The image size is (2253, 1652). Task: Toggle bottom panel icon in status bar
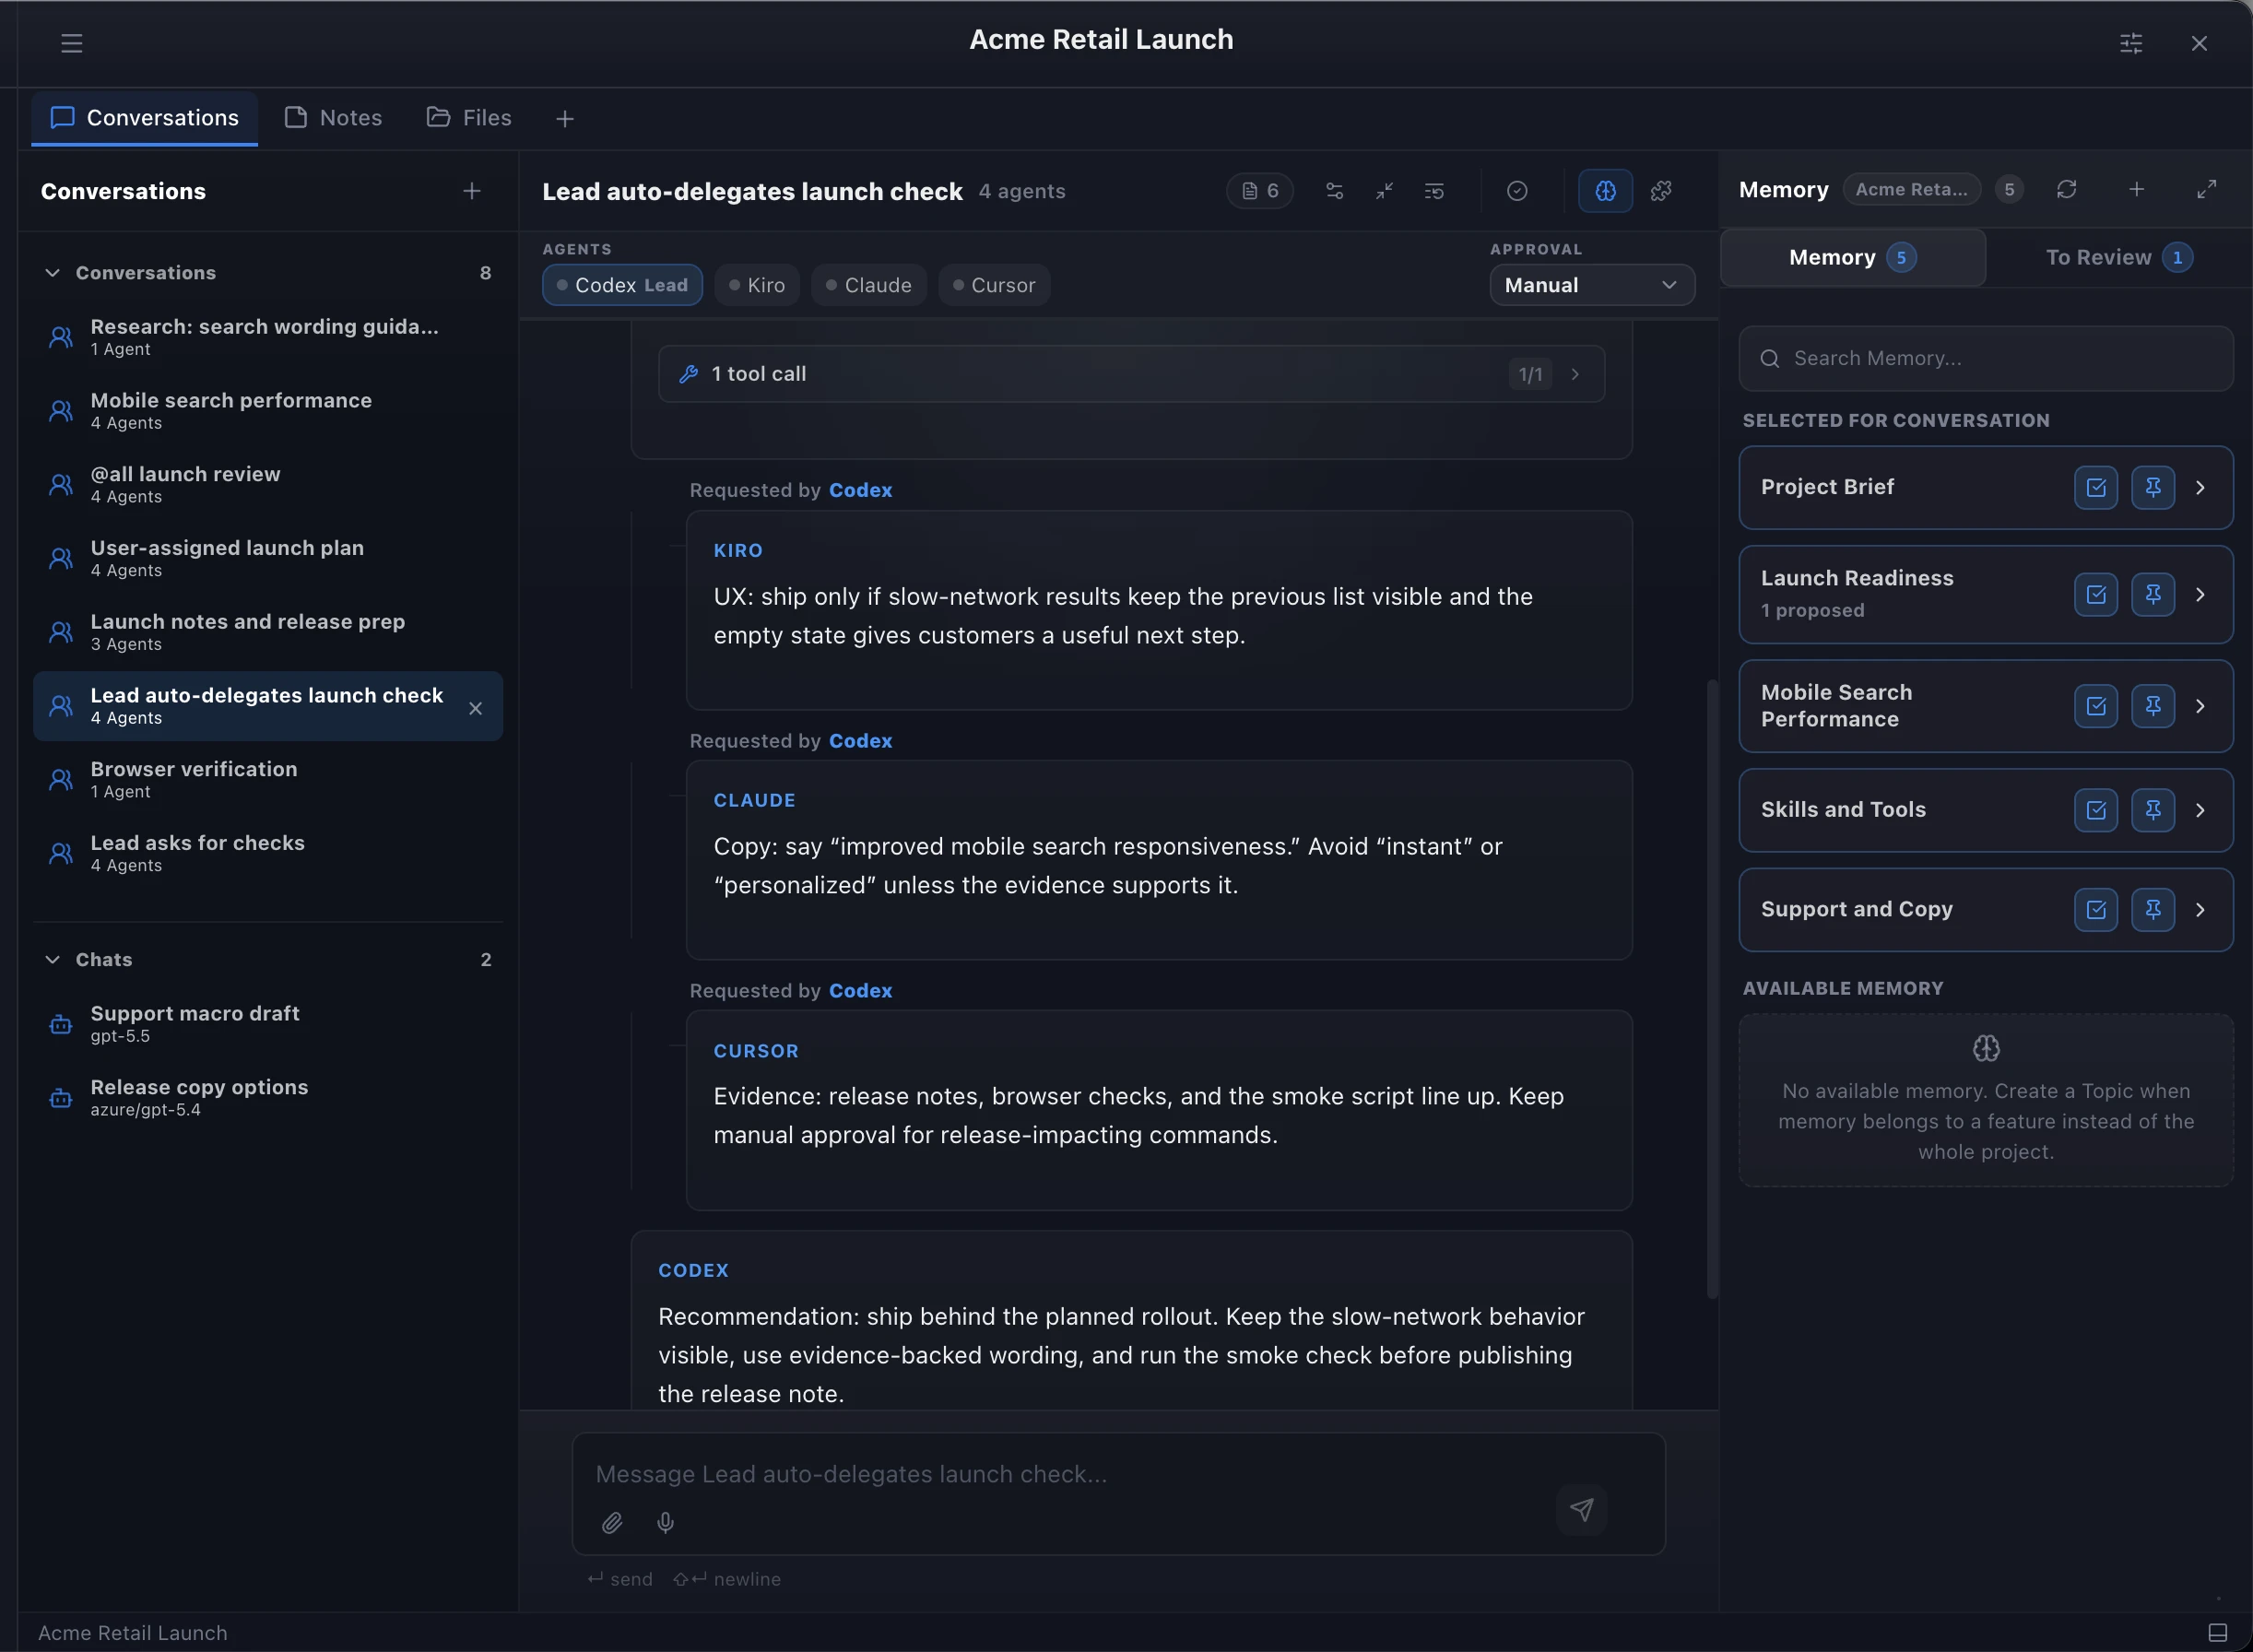pyautogui.click(x=2217, y=1633)
